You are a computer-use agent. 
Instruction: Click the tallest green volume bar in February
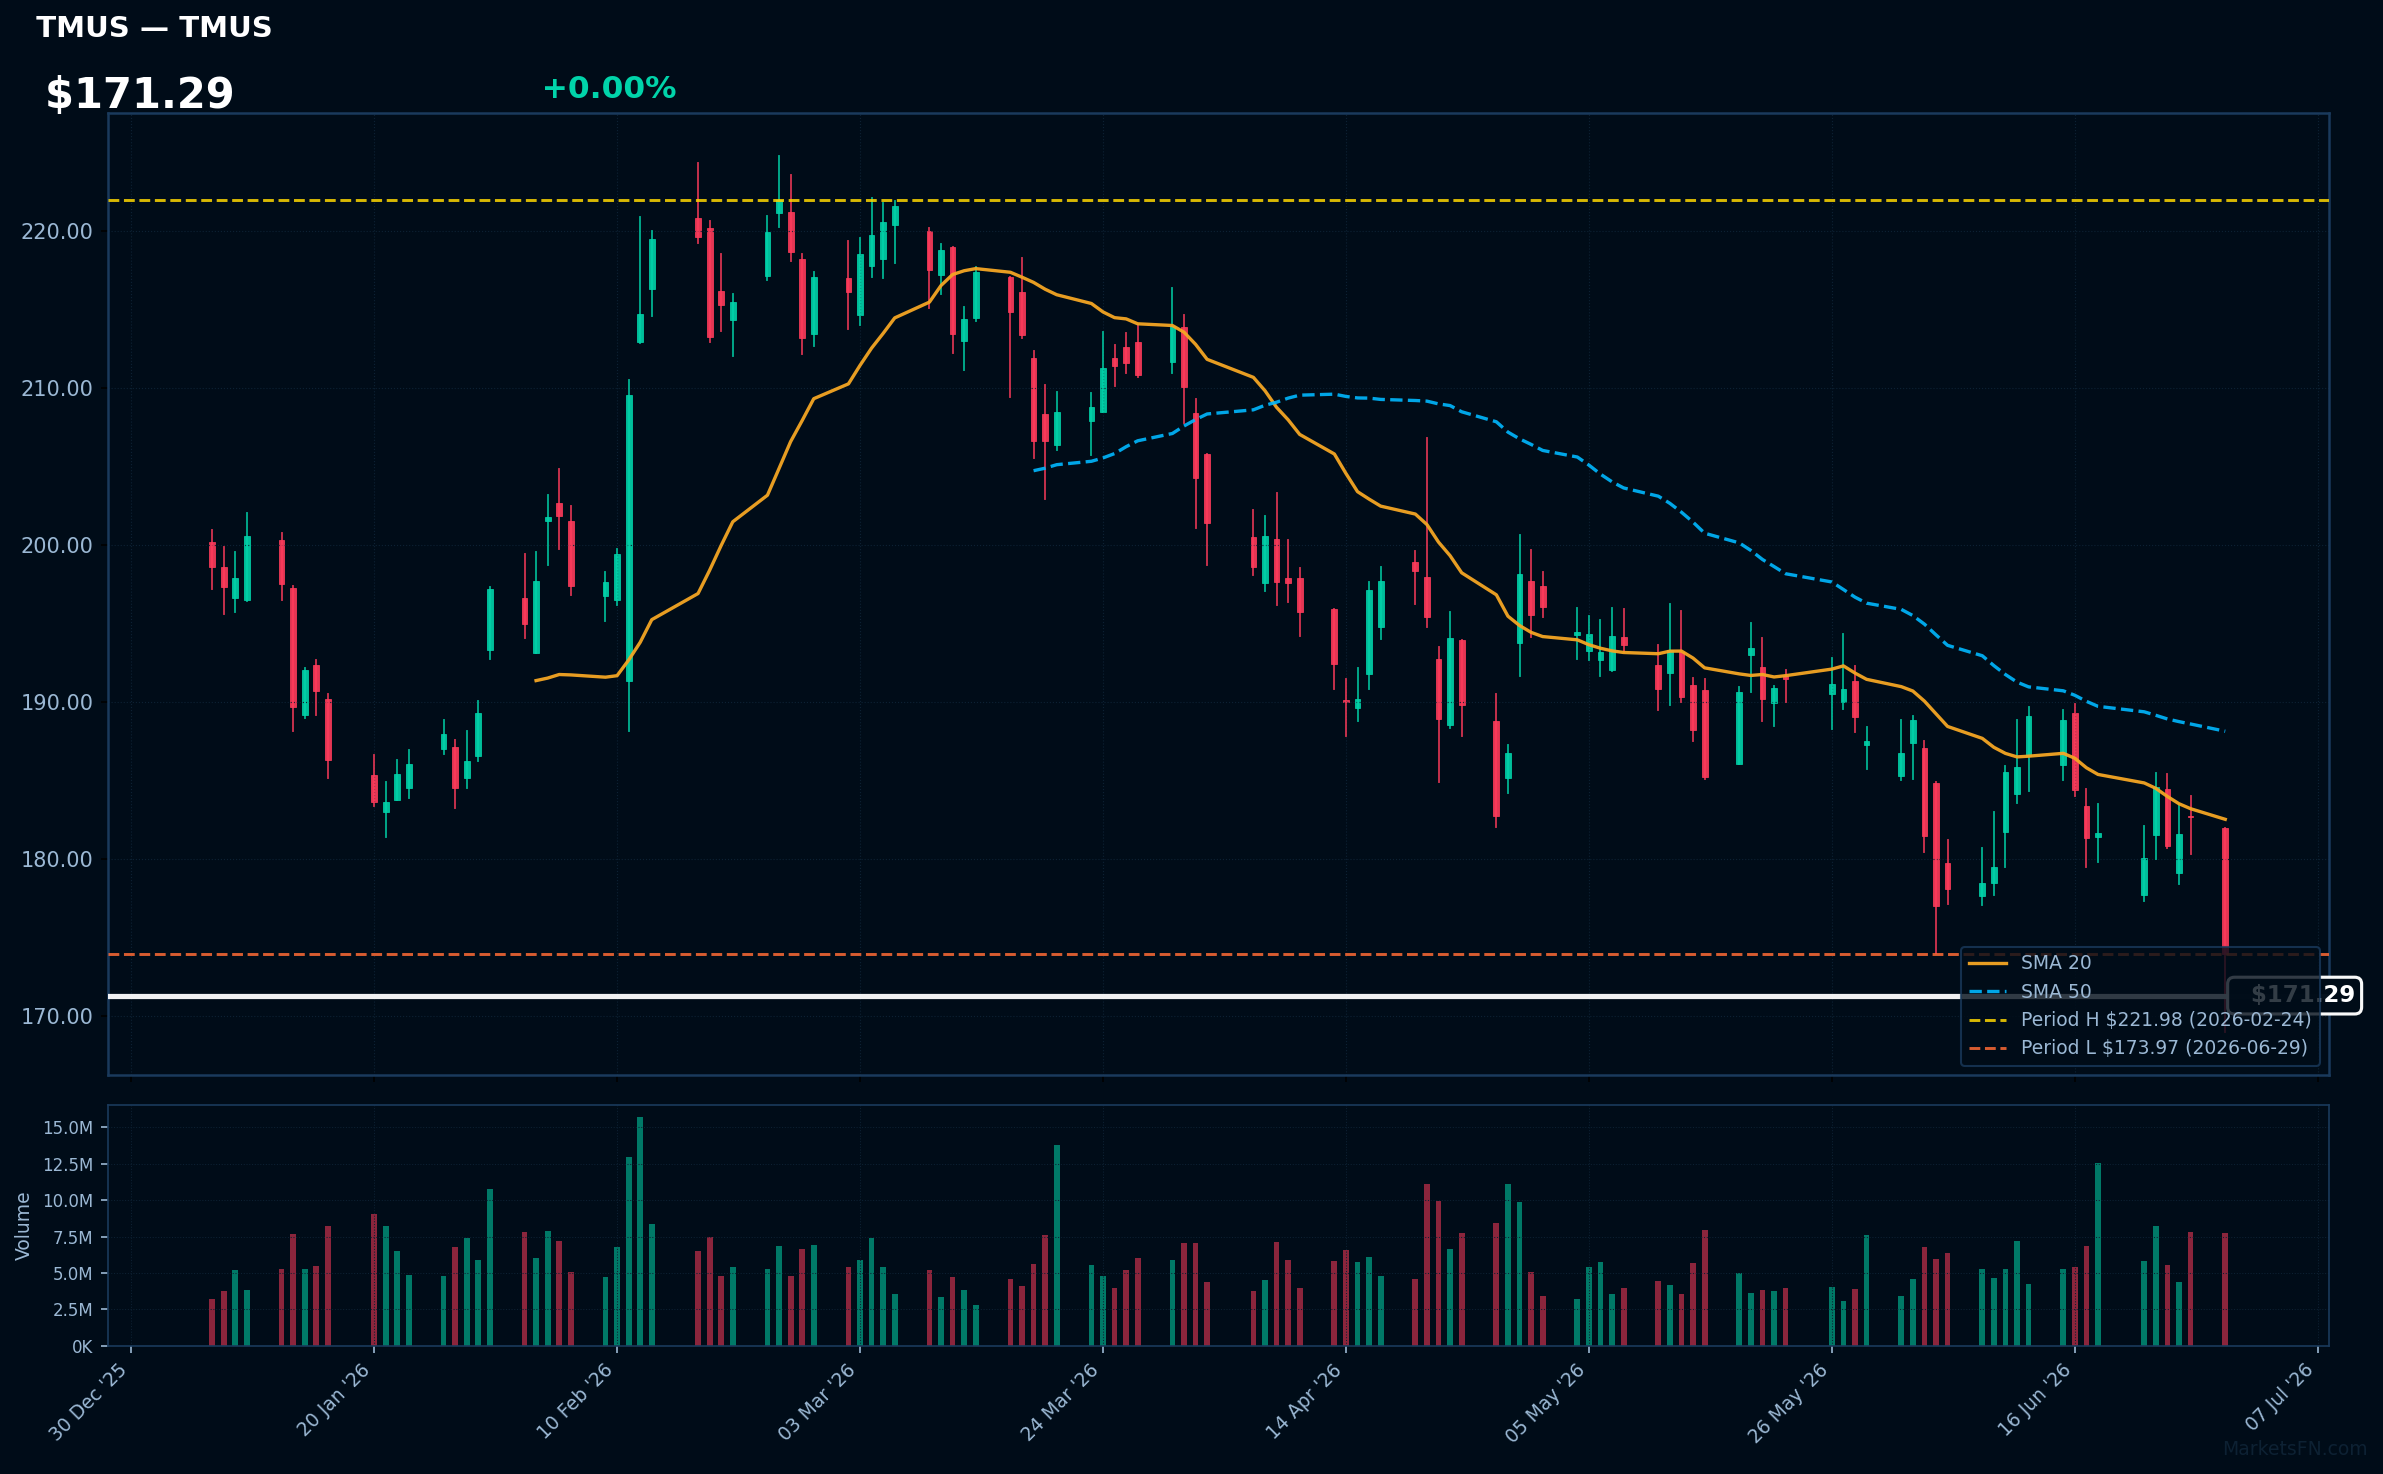pyautogui.click(x=640, y=1231)
